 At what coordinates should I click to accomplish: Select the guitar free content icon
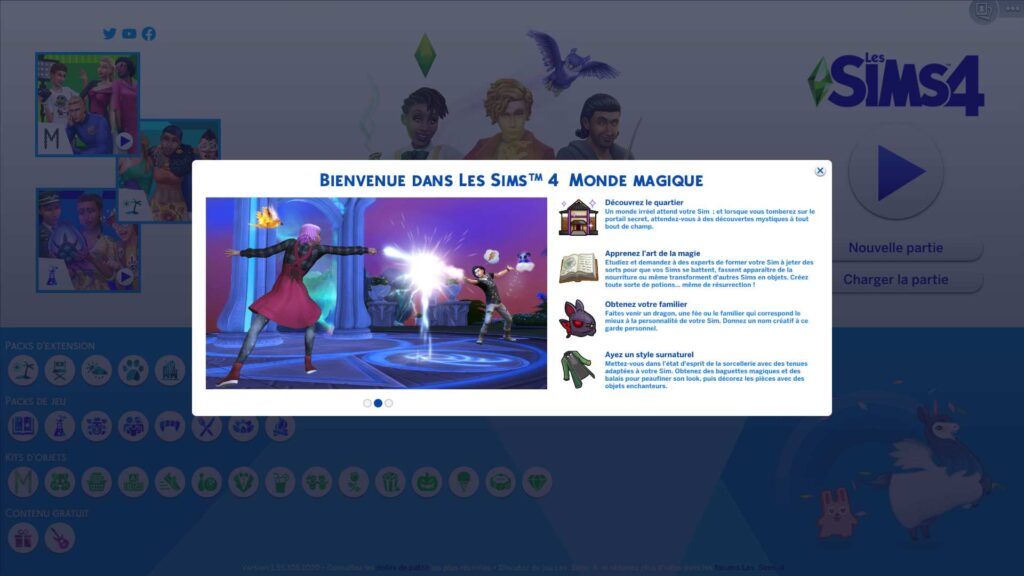tap(59, 538)
